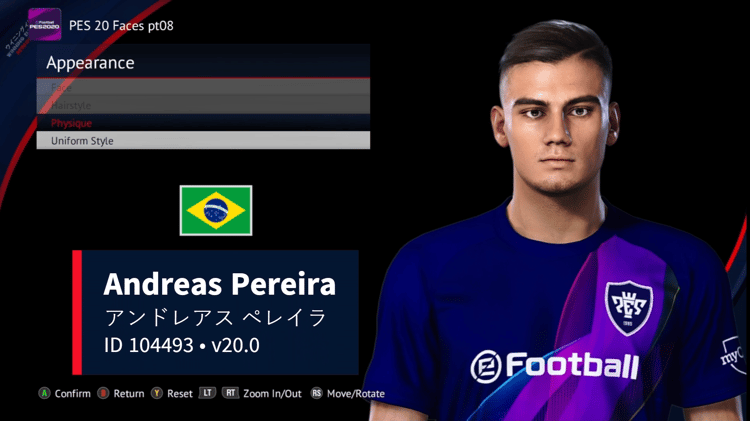Viewport: 750px width, 421px height.
Task: Open the Physique option
Action: coord(203,123)
